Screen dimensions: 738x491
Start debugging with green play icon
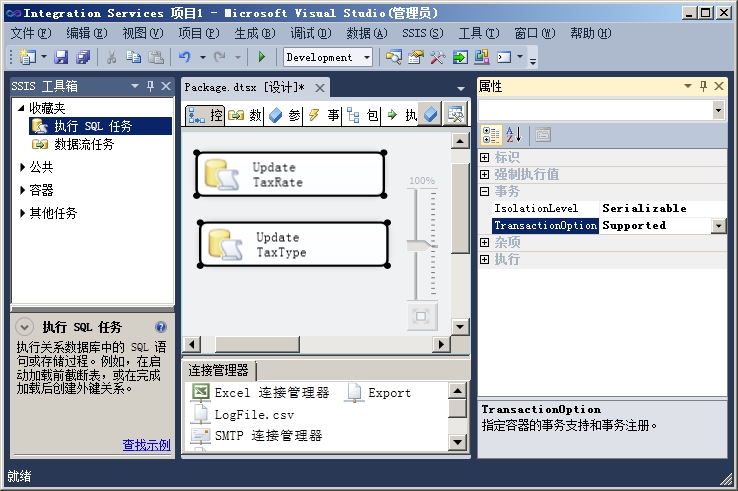[262, 57]
